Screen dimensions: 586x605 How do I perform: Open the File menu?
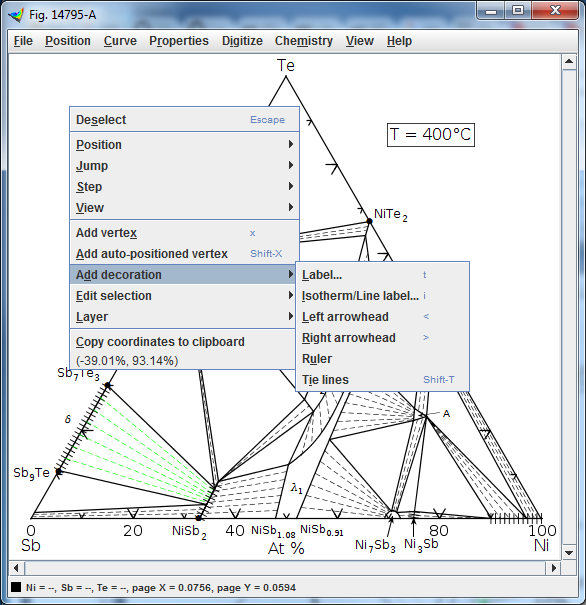(23, 41)
